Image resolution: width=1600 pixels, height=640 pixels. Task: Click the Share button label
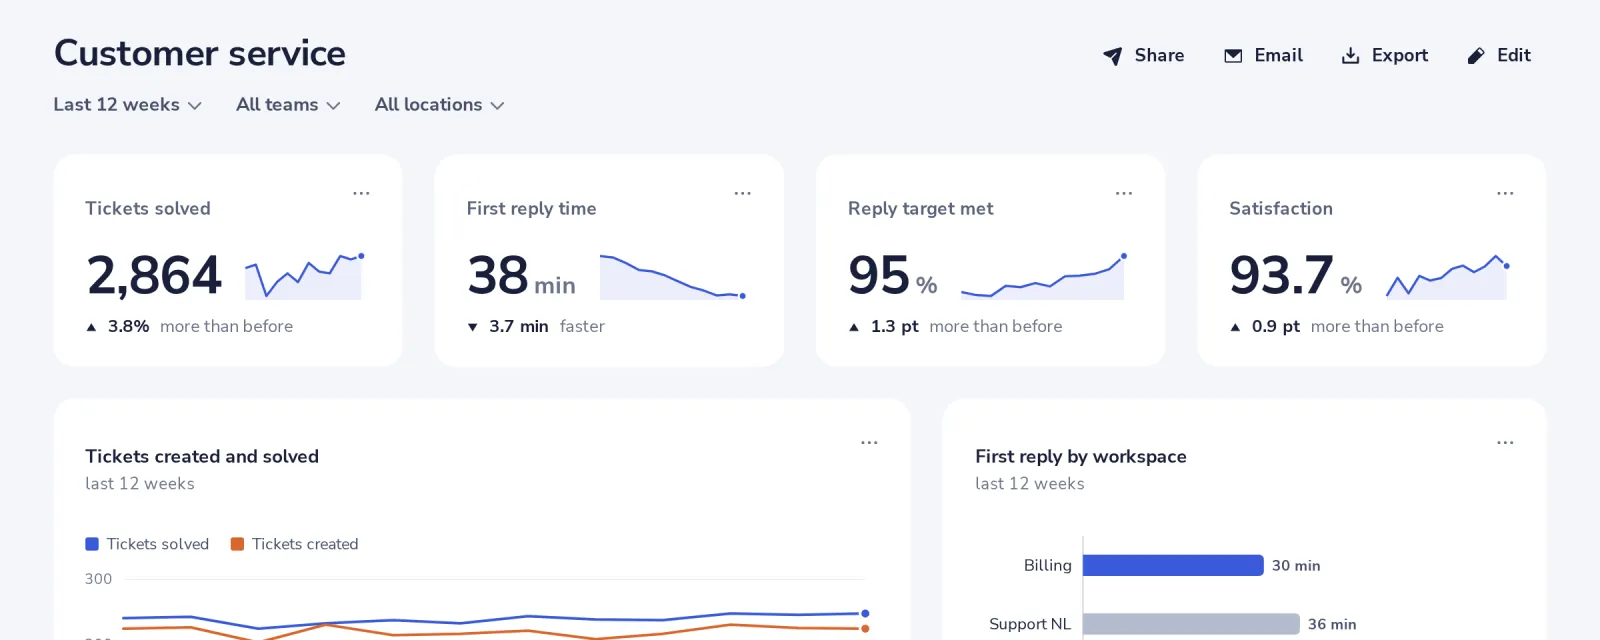[1159, 56]
